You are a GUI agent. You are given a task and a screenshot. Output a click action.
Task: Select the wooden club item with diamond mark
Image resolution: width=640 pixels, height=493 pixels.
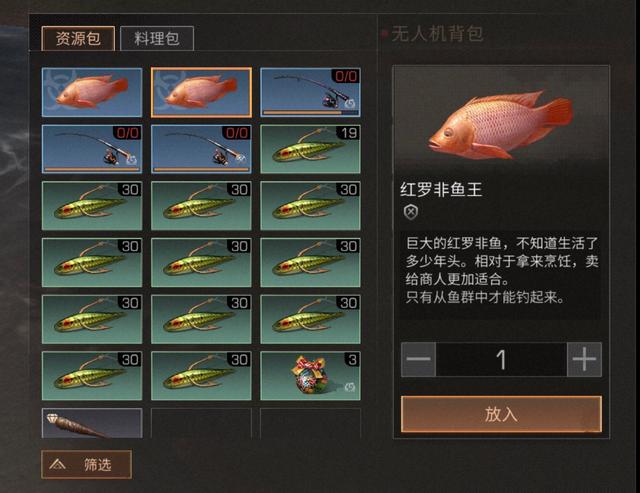[92, 423]
